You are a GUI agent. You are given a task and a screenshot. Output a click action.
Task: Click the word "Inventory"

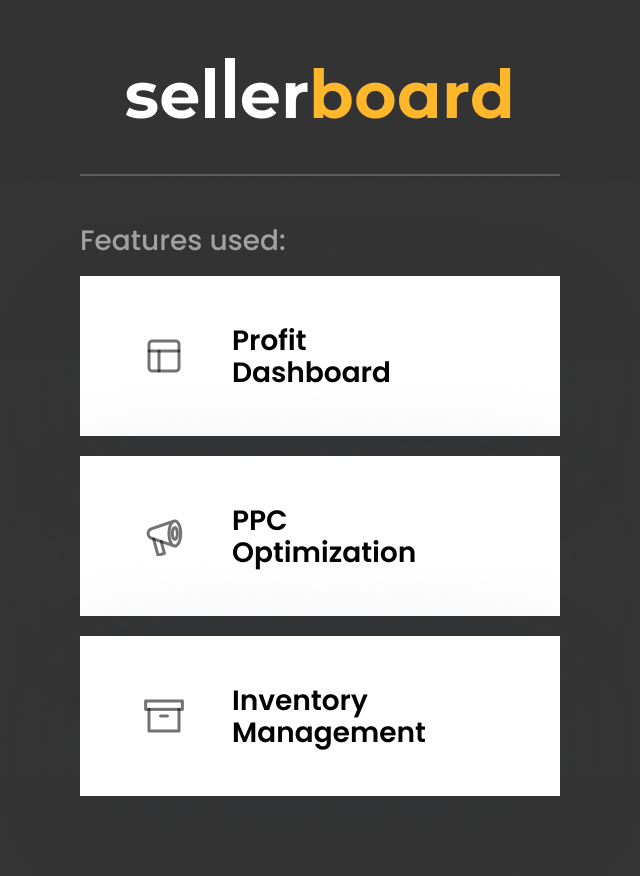click(299, 701)
